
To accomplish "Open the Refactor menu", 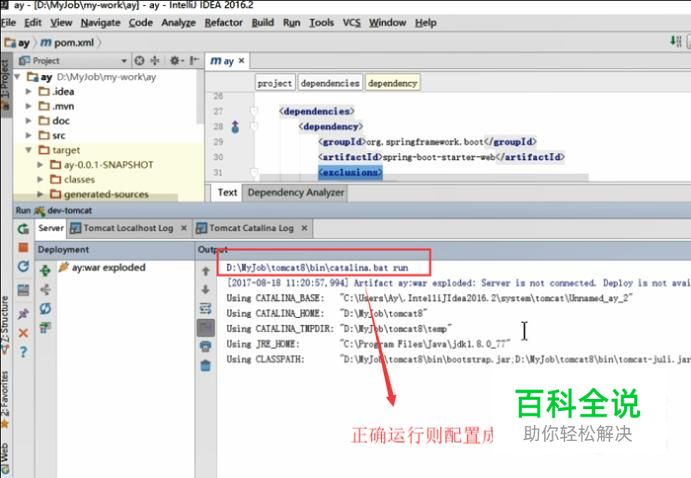I will (x=223, y=22).
